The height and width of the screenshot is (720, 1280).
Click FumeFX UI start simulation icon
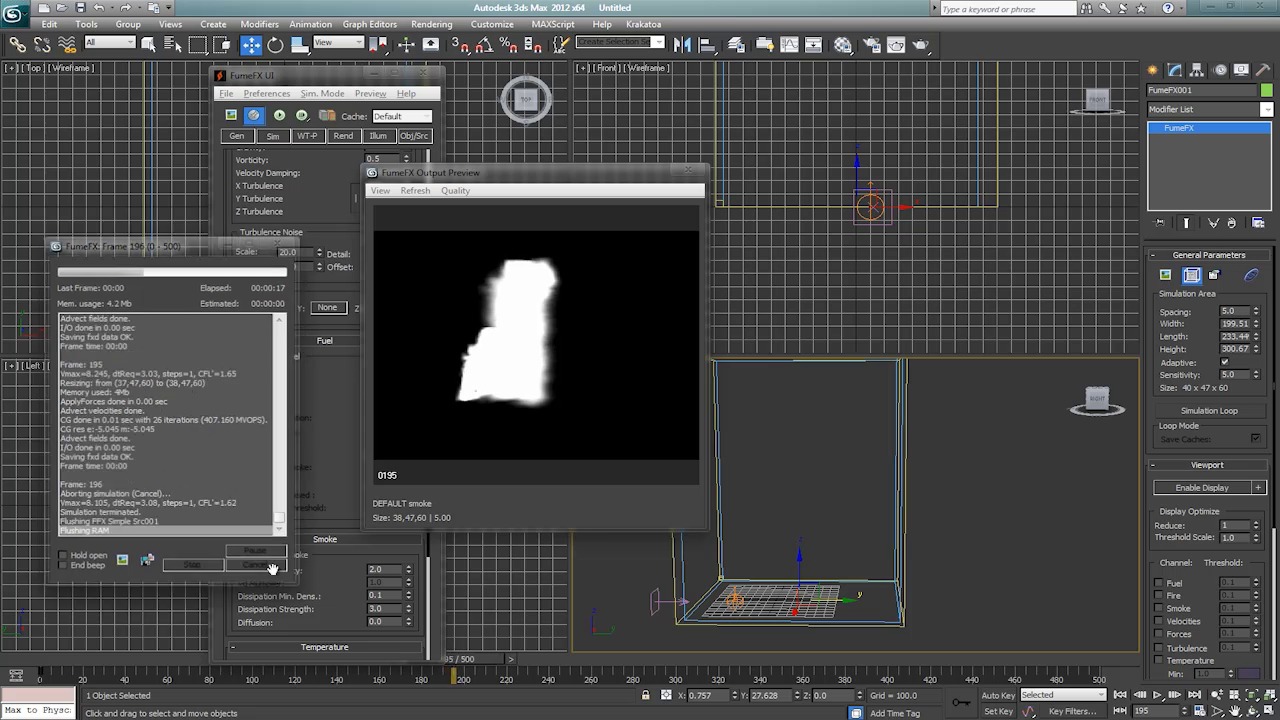pos(279,115)
